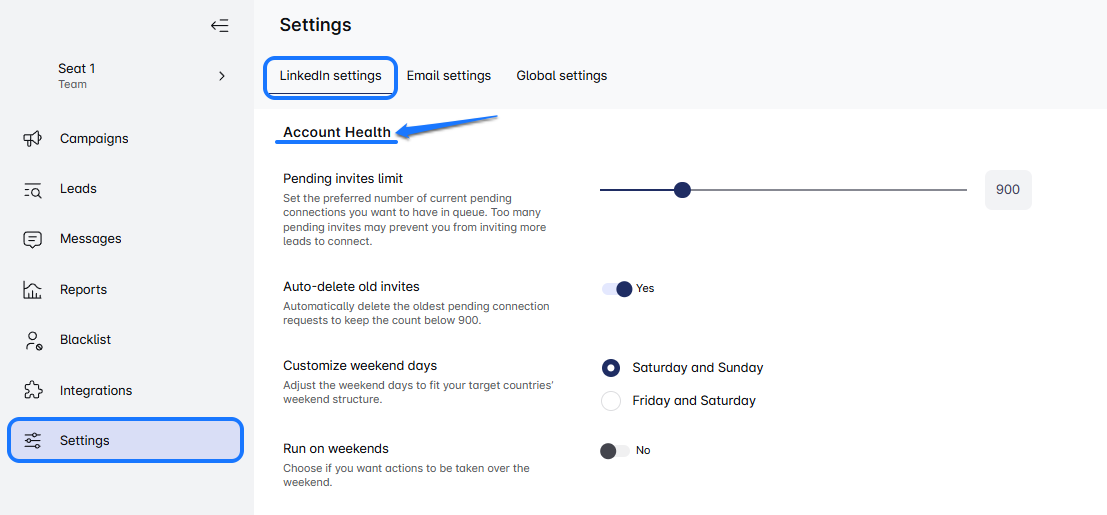
Task: Click the Leads search-list icon
Action: pyautogui.click(x=32, y=189)
